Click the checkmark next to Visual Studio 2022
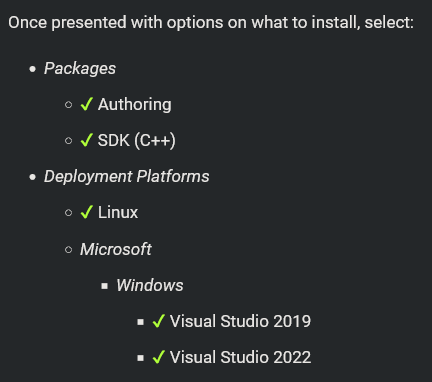The height and width of the screenshot is (382, 432). point(159,357)
